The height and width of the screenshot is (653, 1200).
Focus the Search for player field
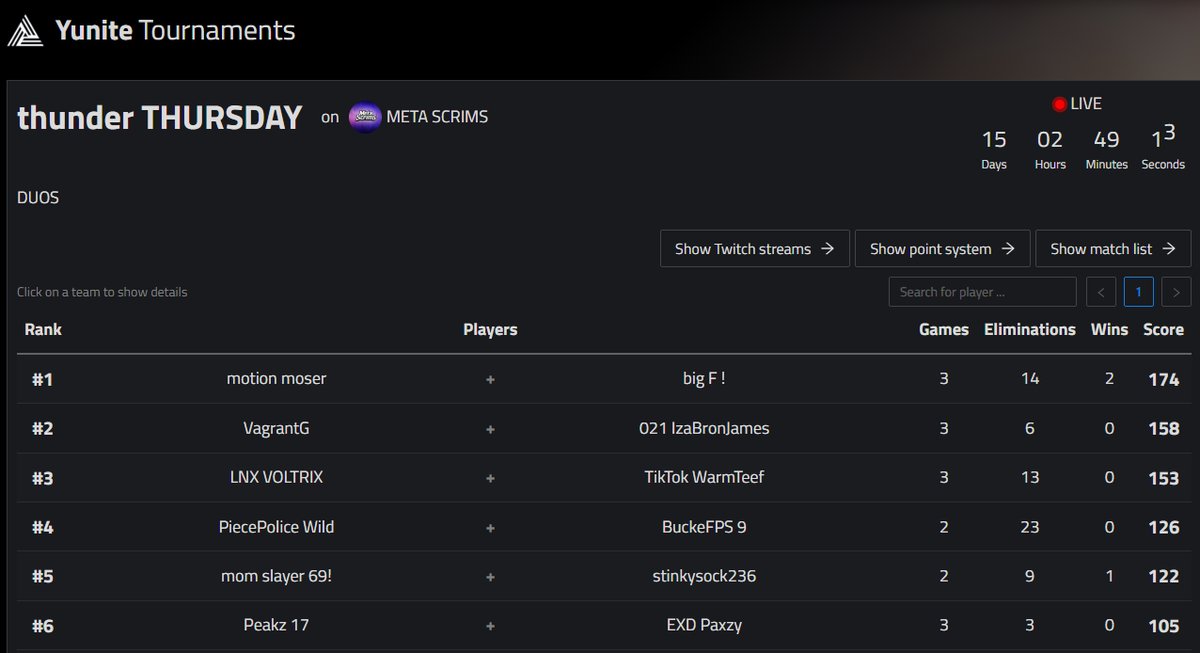(982, 292)
